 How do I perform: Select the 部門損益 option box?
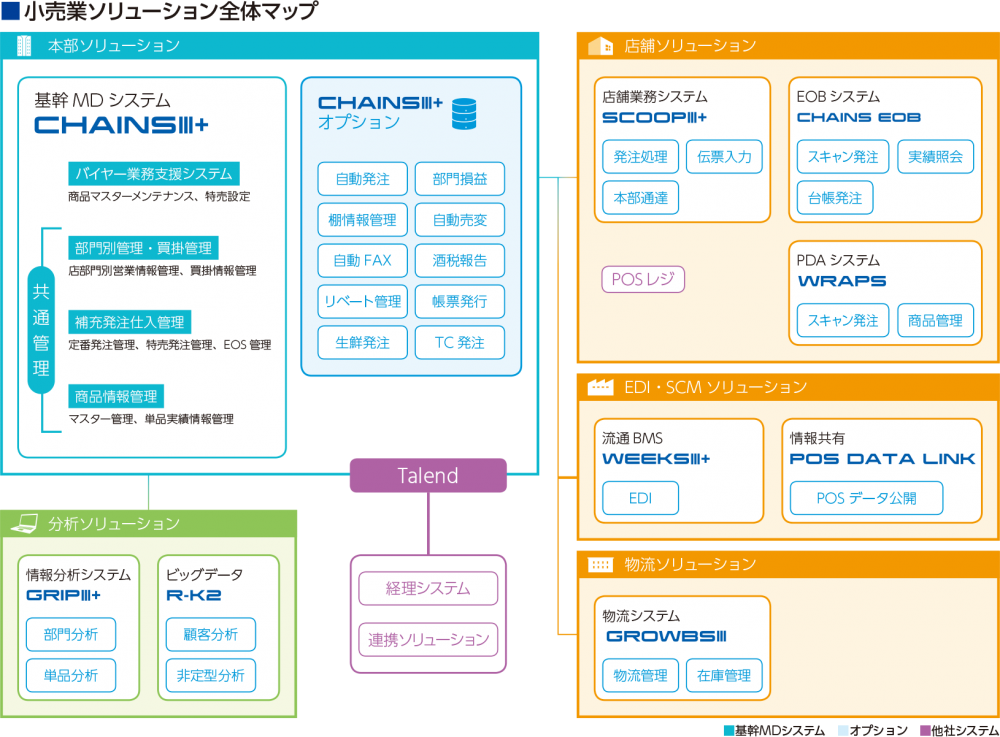460,179
